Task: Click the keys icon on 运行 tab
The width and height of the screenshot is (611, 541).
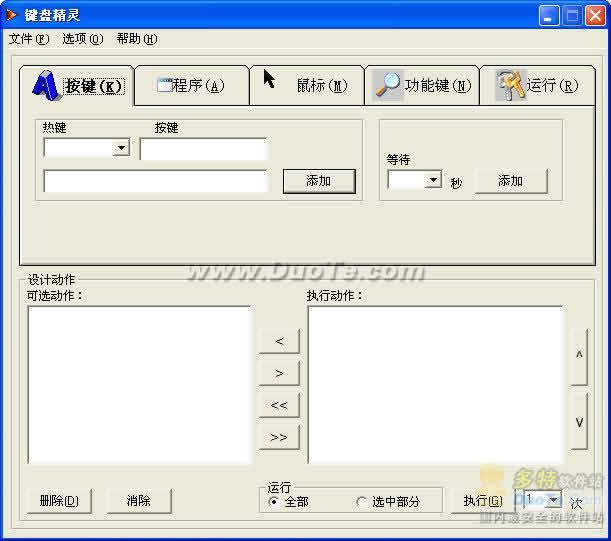Action: pyautogui.click(x=511, y=85)
